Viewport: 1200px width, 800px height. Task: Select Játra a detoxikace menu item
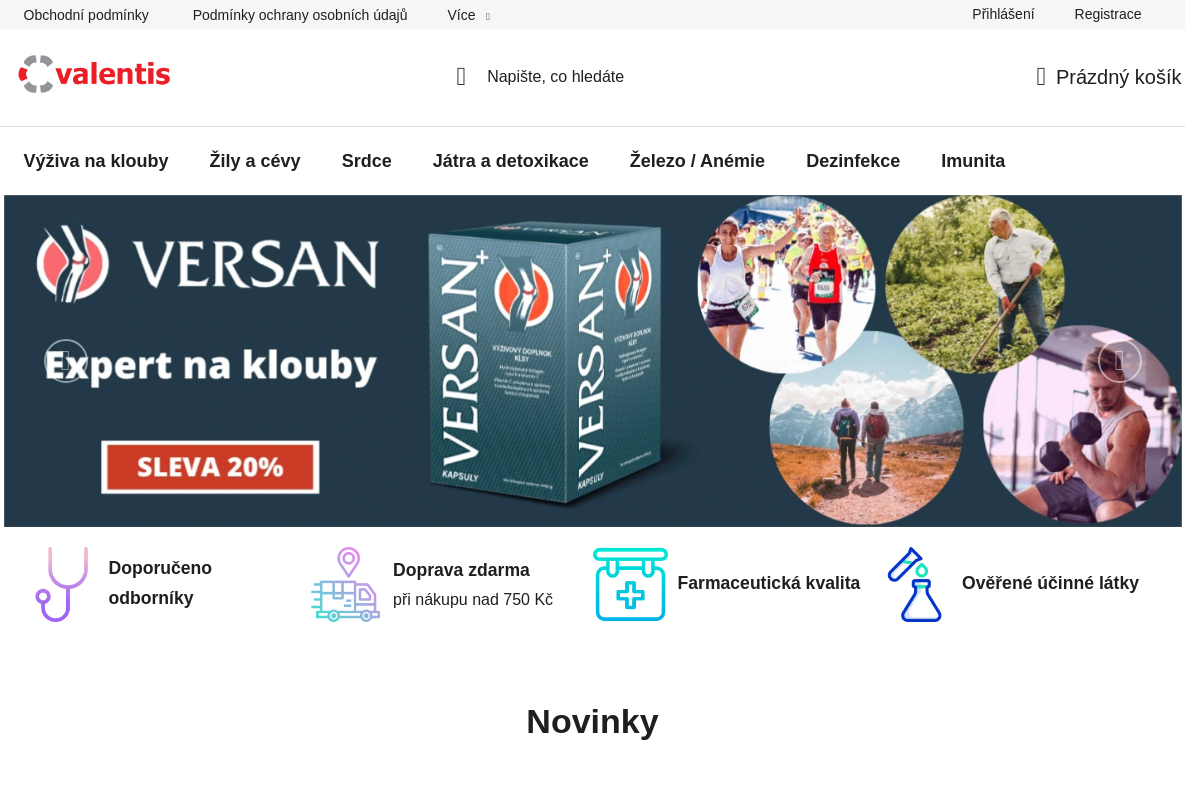pyautogui.click(x=510, y=161)
